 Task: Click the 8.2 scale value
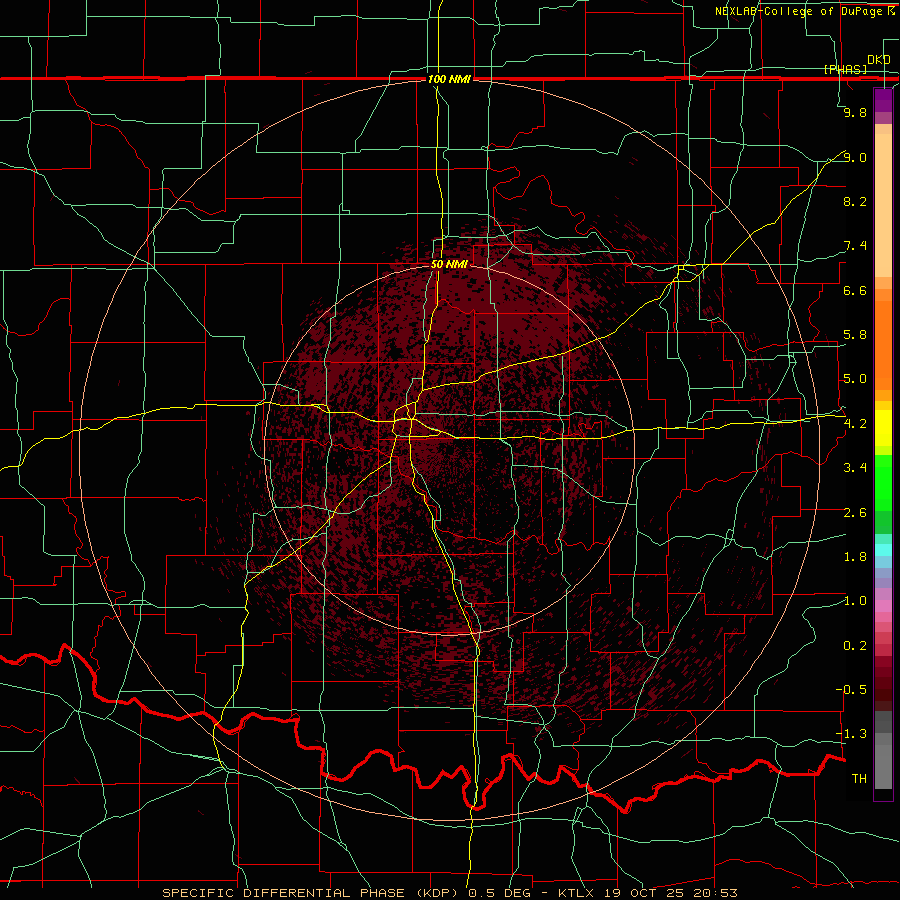tap(855, 201)
